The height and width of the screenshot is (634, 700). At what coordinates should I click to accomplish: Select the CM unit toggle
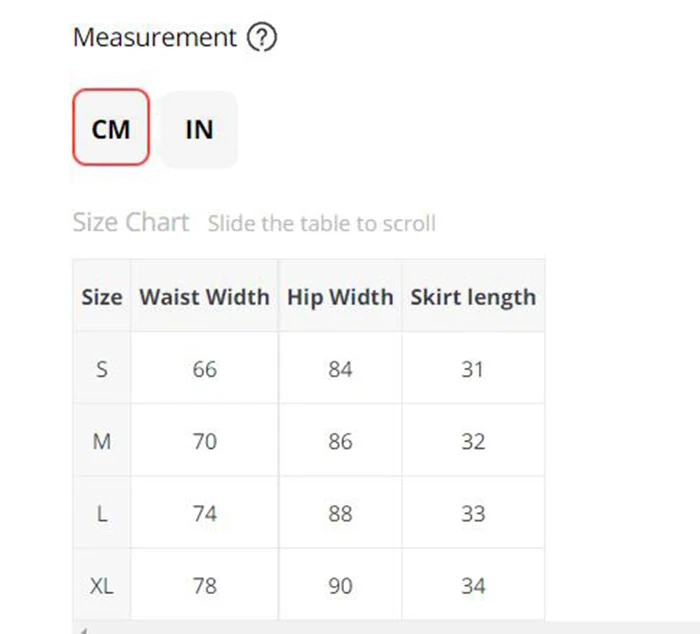click(111, 128)
